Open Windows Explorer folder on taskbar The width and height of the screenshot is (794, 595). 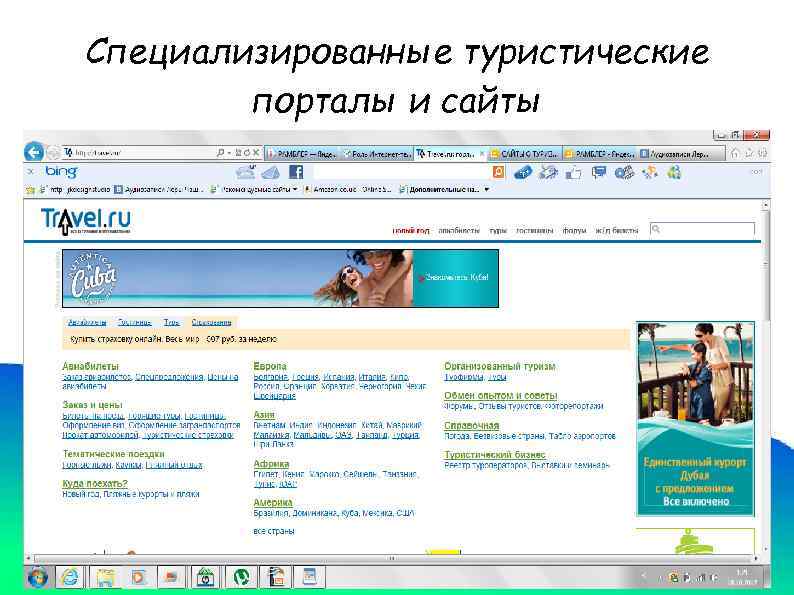pyautogui.click(x=105, y=577)
